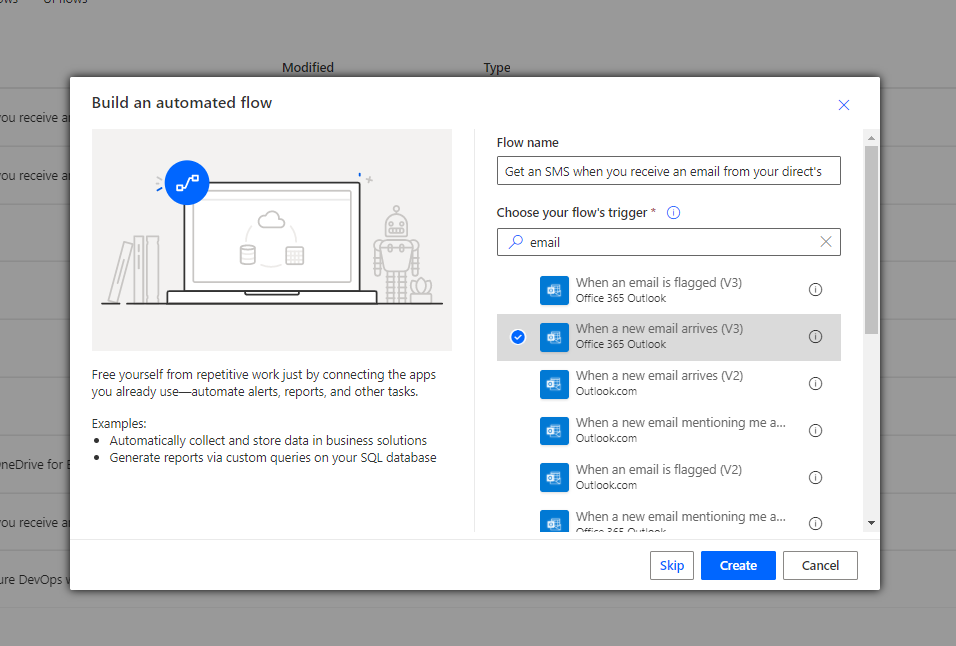The width and height of the screenshot is (956, 646).
Task: Clear the email search with the X icon
Action: point(826,242)
